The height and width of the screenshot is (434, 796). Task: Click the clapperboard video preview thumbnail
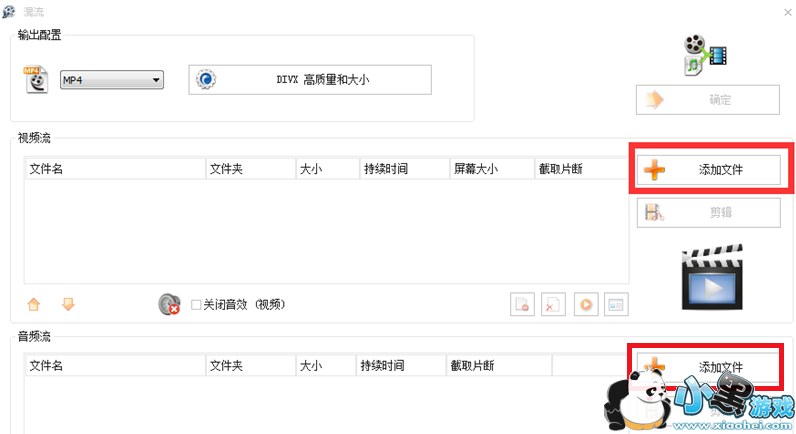click(x=712, y=277)
